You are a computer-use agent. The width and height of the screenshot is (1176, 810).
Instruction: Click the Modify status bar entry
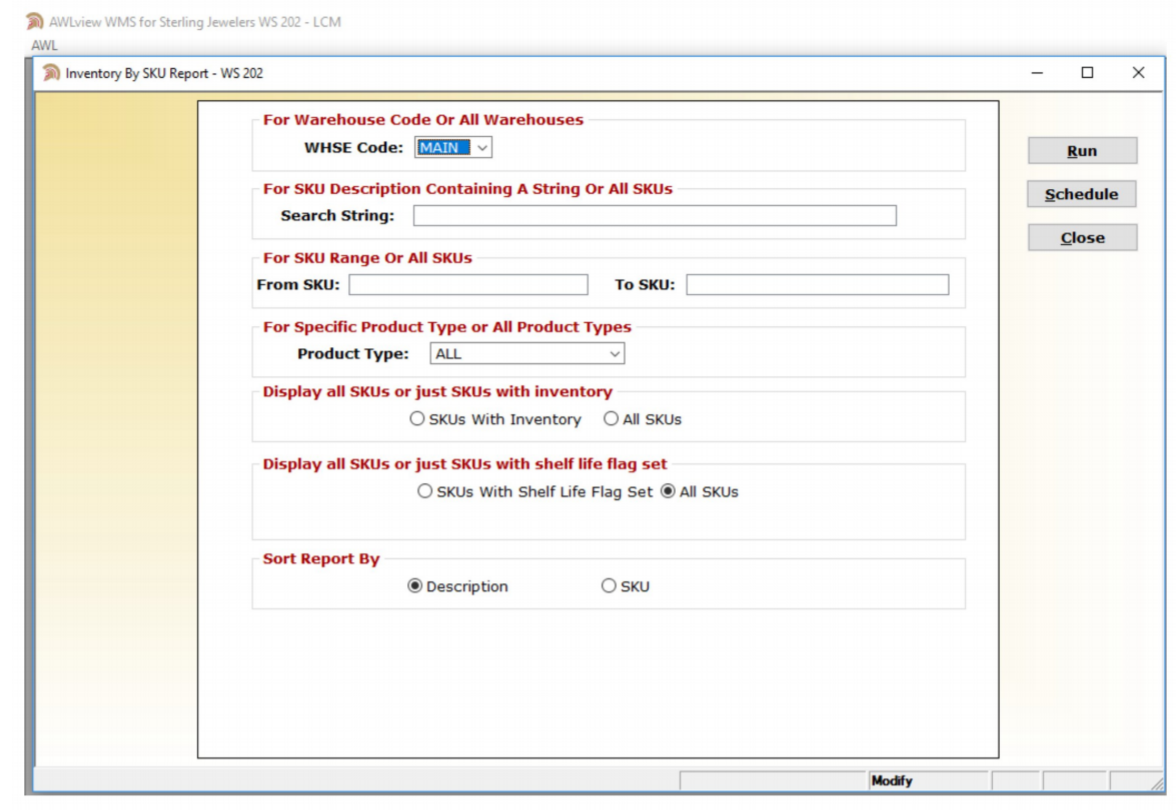[x=892, y=781]
